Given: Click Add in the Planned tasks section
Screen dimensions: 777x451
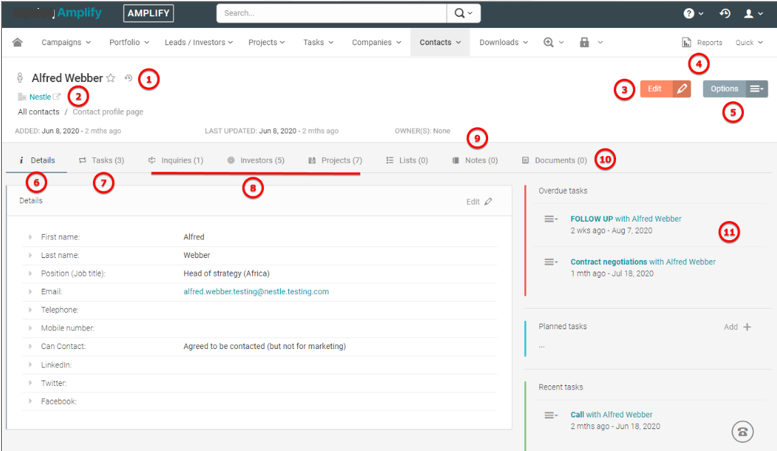Looking at the screenshot, I should [730, 327].
